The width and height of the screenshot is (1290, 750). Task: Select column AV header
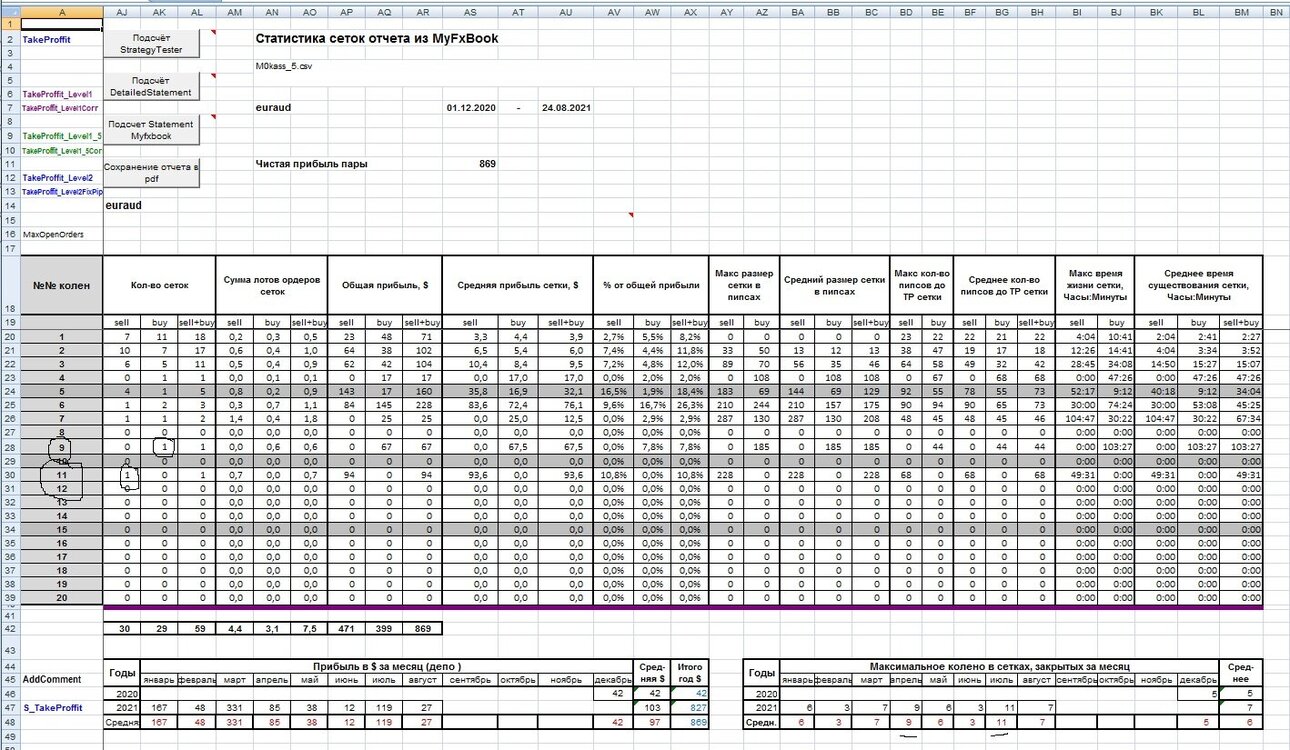click(x=614, y=11)
